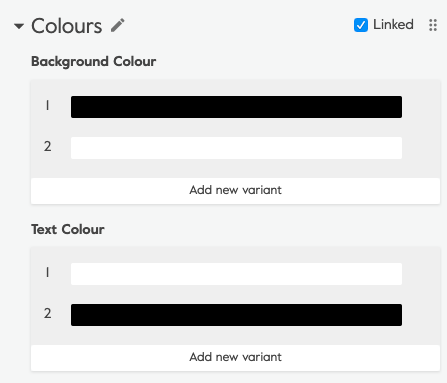Click variant number 1 in Text Colour
Viewport: 447px width, 383px height.
[47, 272]
